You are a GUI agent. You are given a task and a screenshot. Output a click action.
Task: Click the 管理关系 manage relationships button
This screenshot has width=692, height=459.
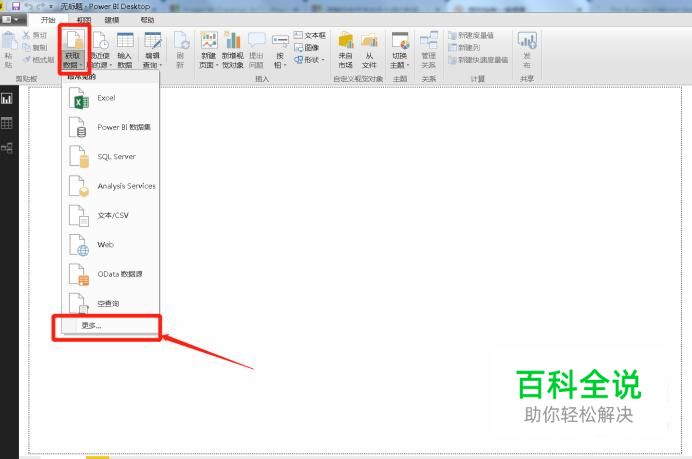[x=429, y=49]
